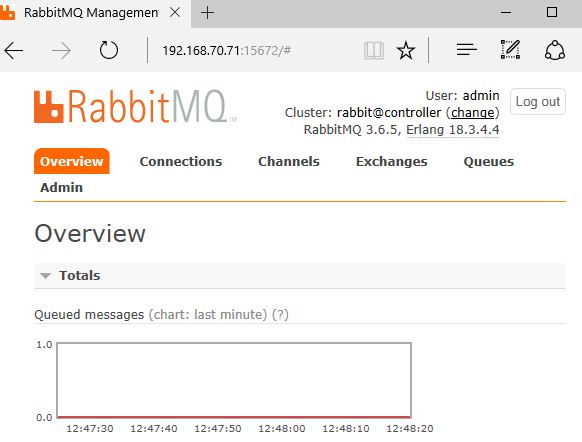Image resolution: width=582 pixels, height=442 pixels.
Task: Click the Erlang 18.3.4.4 version text
Action: [453, 130]
